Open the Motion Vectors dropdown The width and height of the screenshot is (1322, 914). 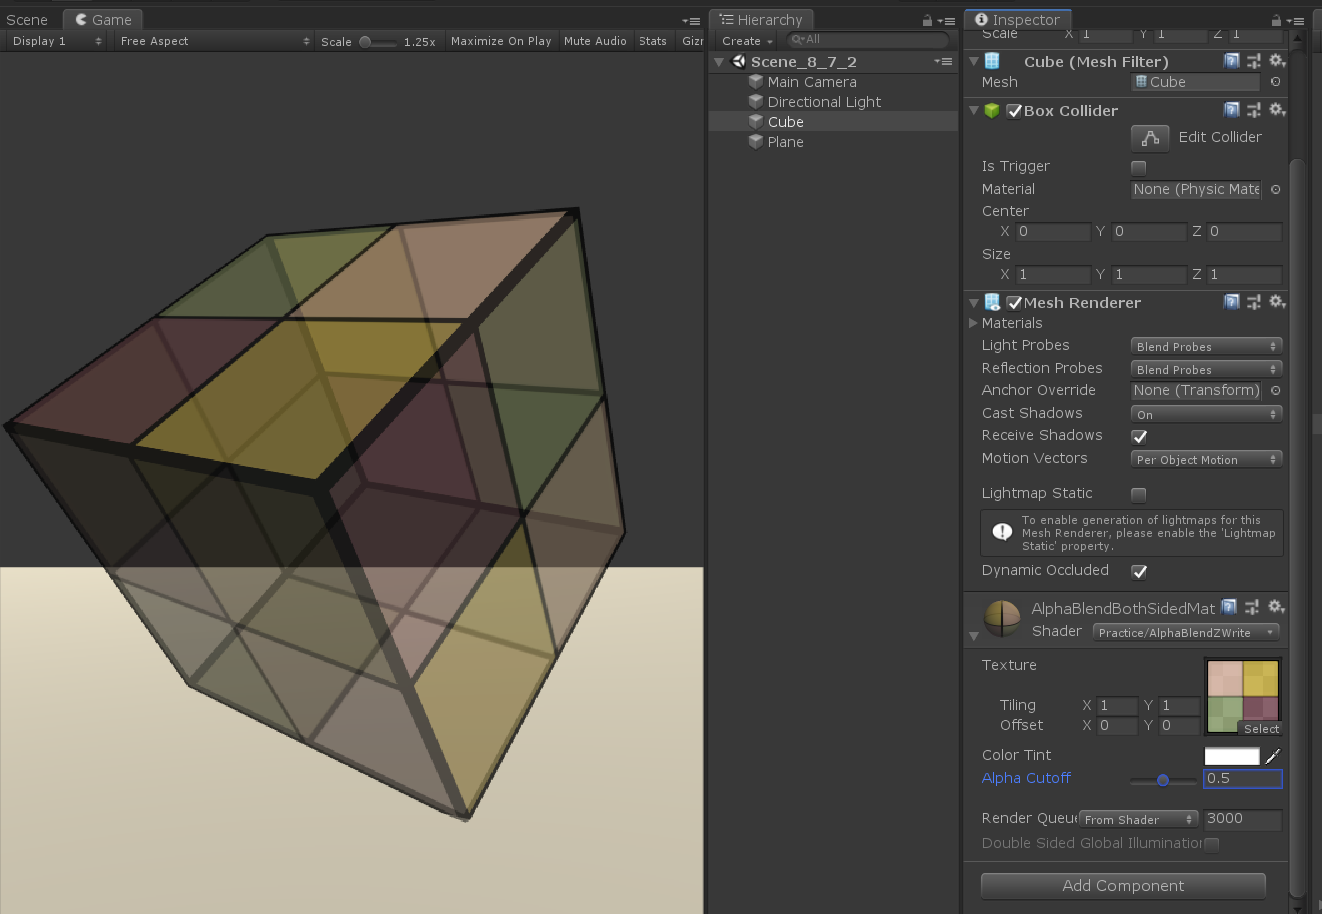pos(1206,459)
